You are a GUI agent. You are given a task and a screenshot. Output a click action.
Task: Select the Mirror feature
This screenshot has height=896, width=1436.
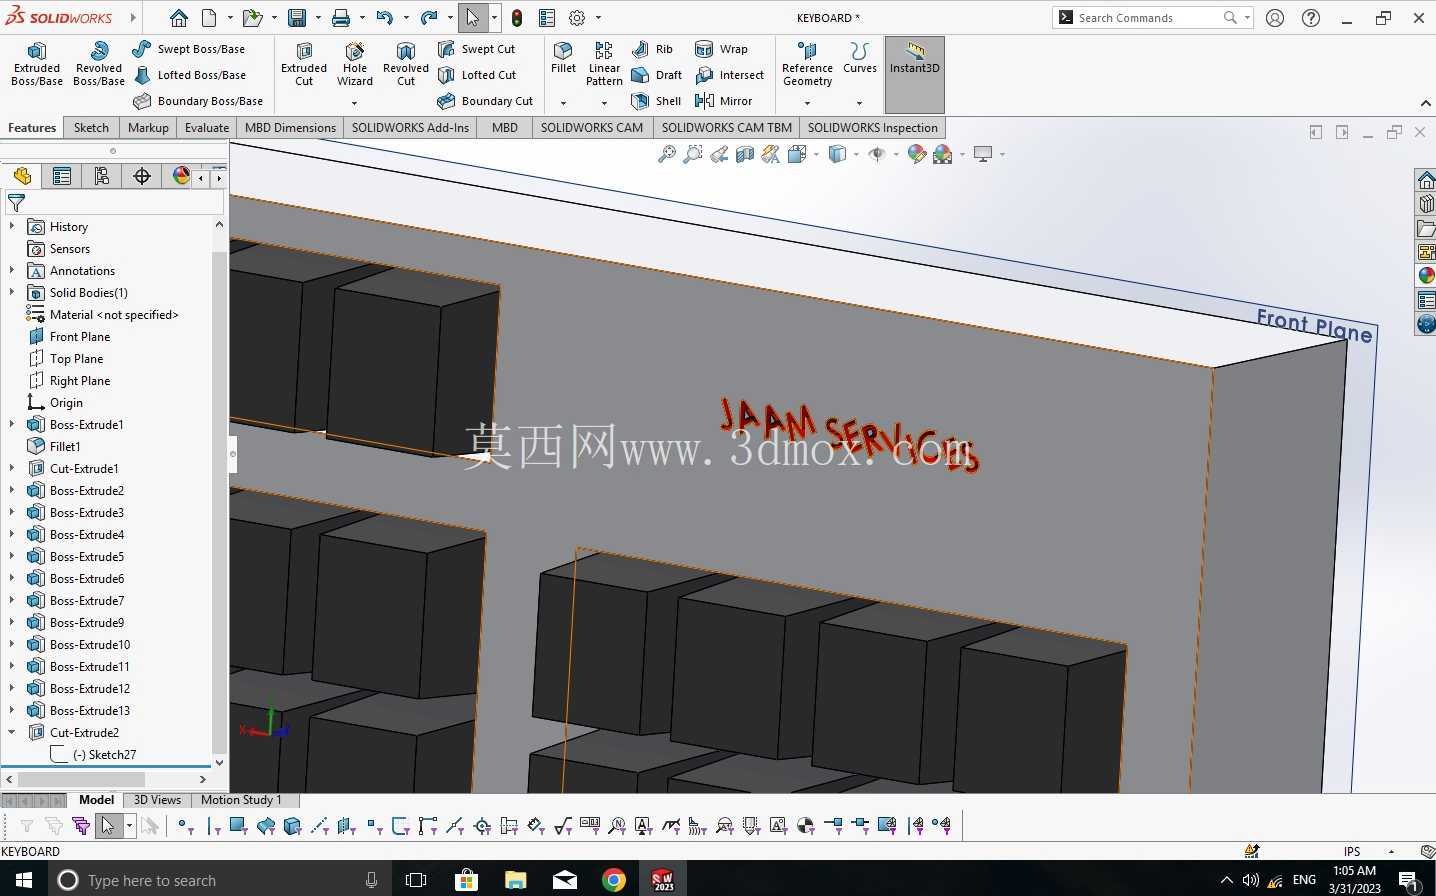(x=724, y=101)
